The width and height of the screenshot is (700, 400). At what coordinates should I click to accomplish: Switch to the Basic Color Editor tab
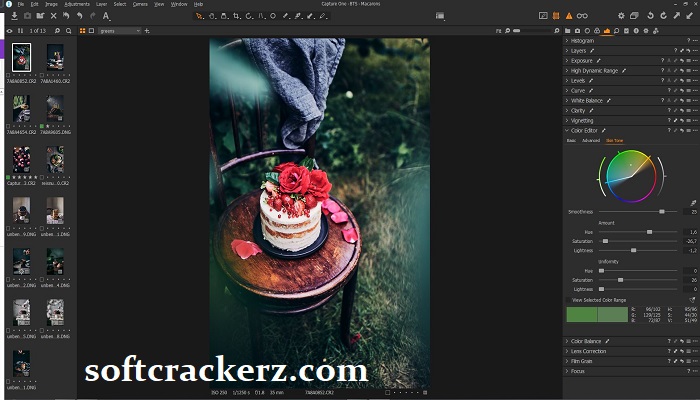tap(571, 141)
